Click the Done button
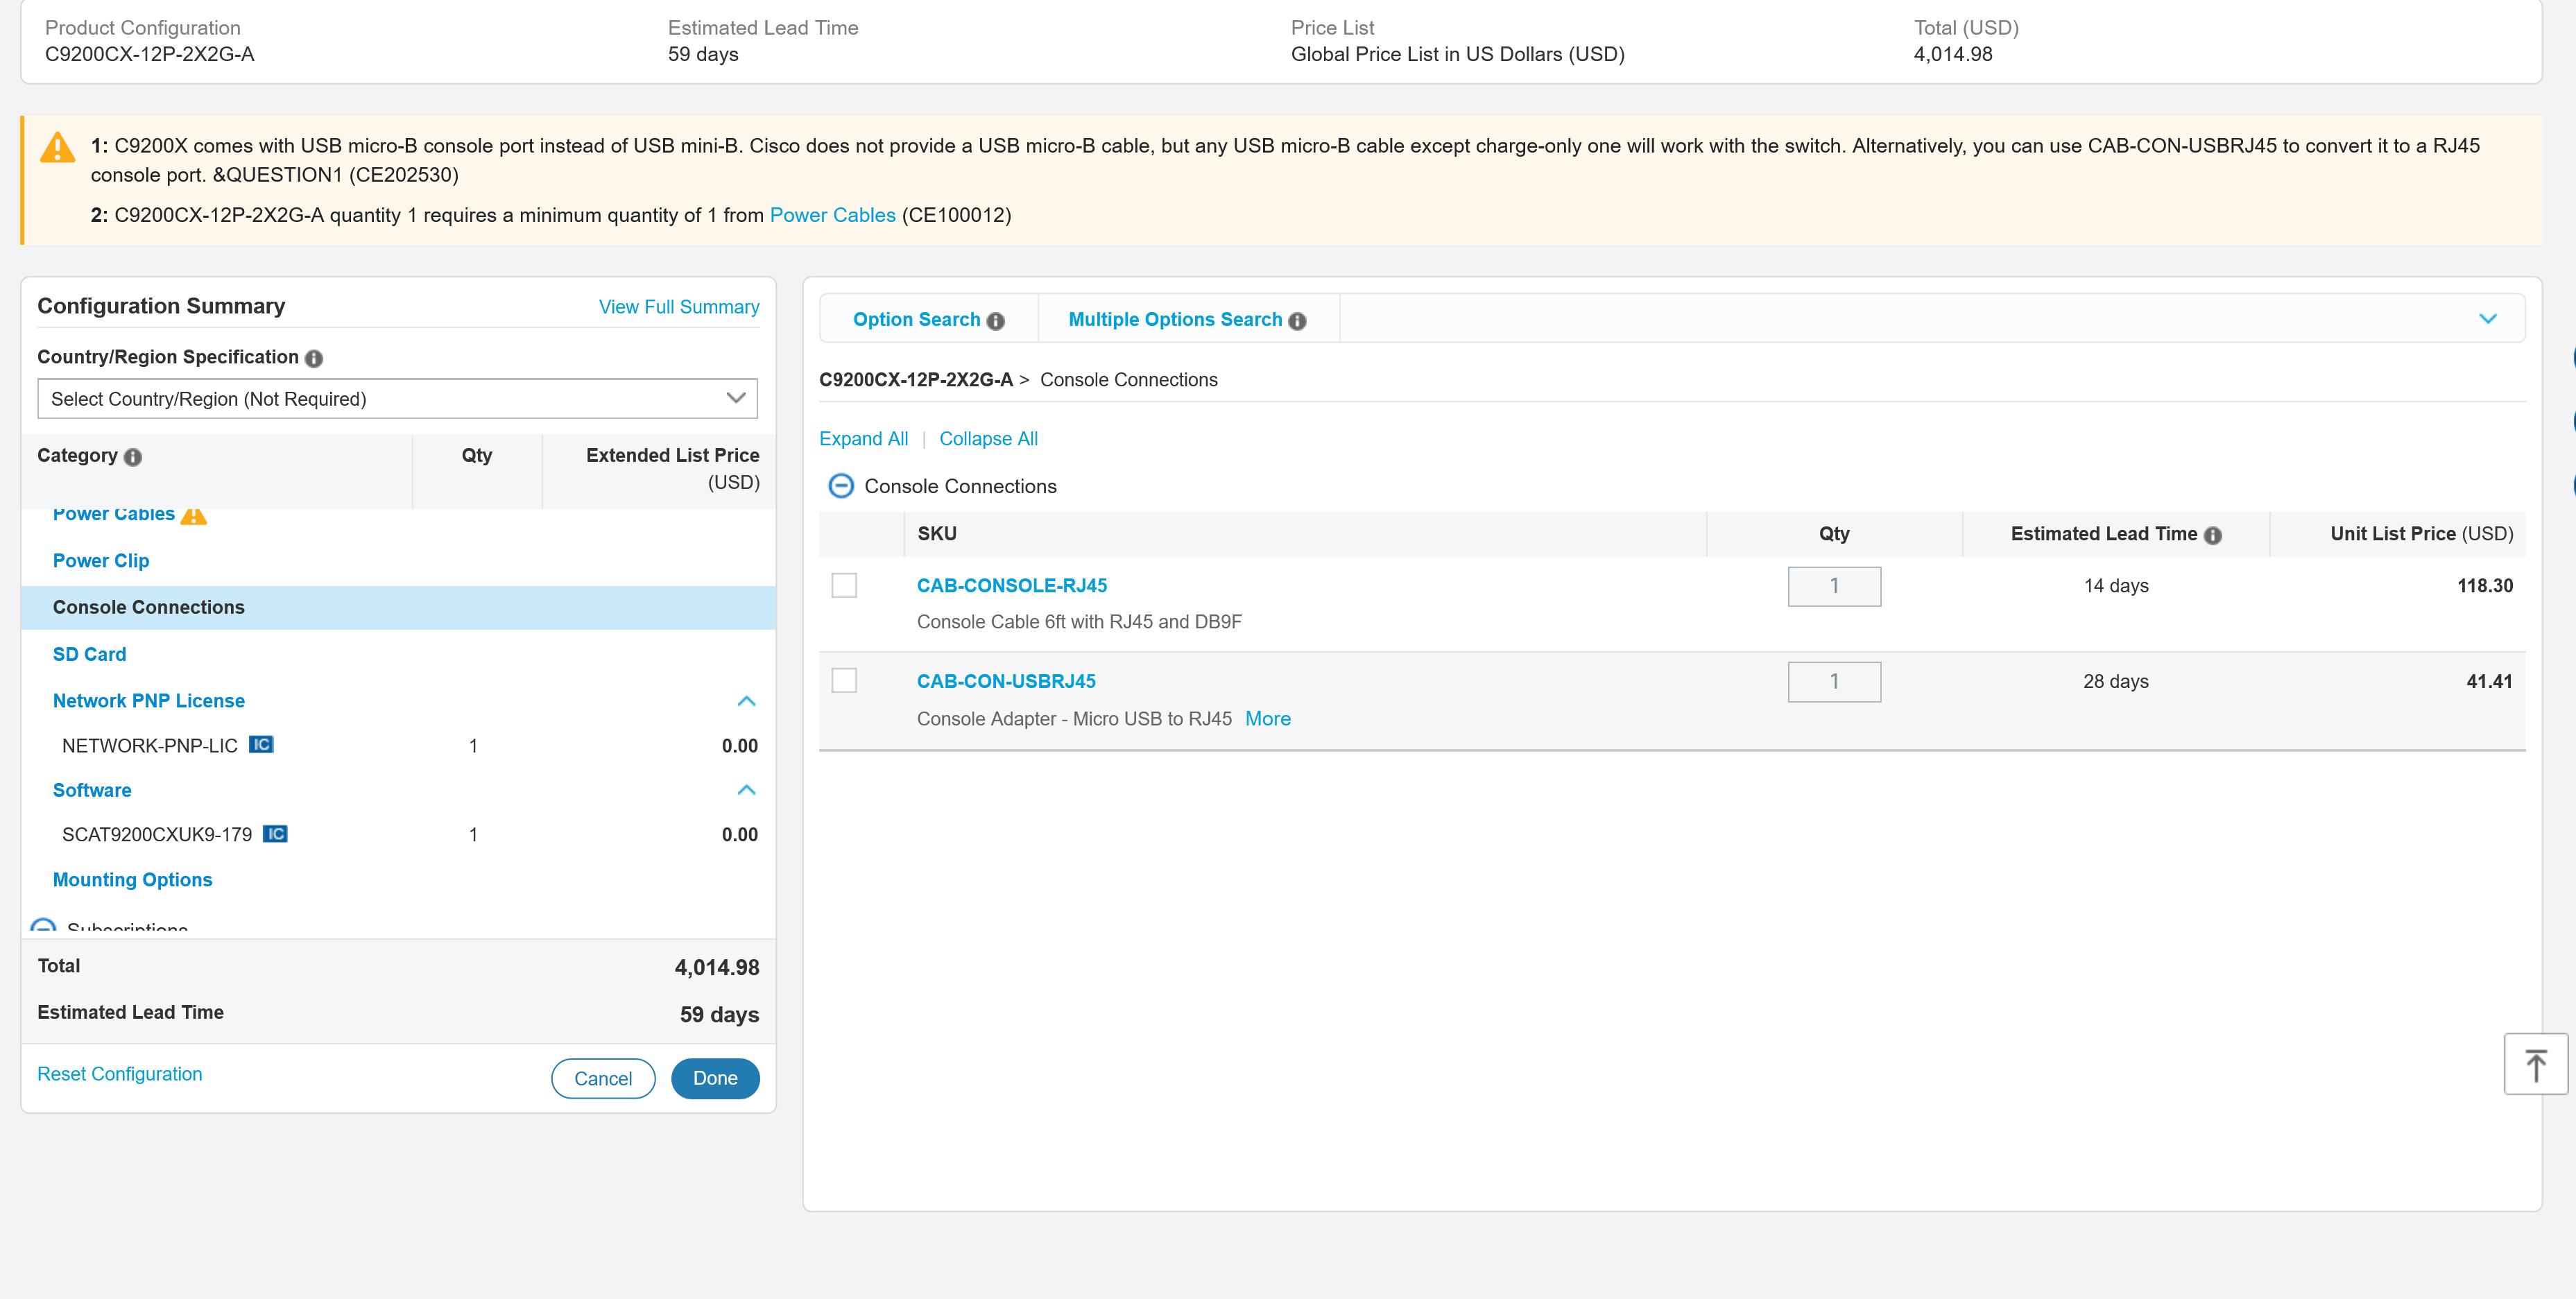This screenshot has height=1299, width=2576. 715,1078
